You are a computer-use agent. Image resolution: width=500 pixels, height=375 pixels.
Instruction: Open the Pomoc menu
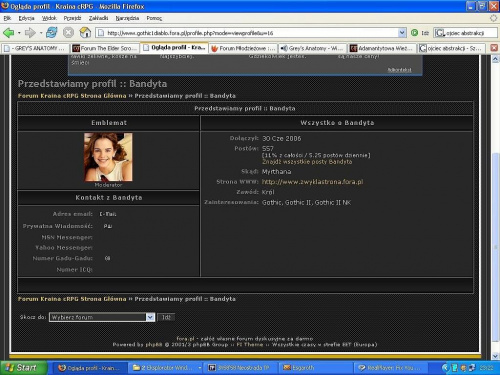coord(154,18)
